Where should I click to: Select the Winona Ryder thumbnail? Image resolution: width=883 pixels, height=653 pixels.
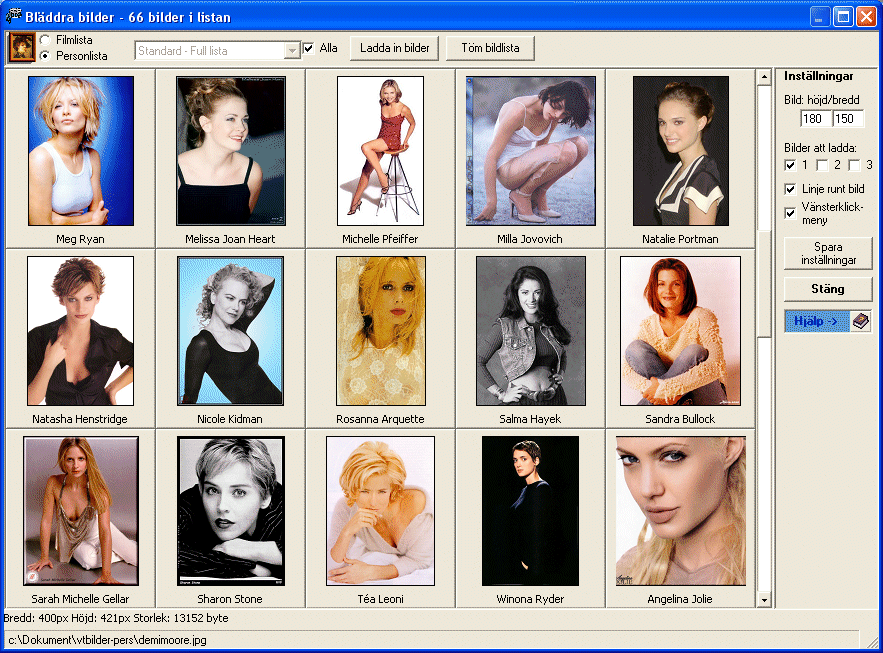(530, 511)
